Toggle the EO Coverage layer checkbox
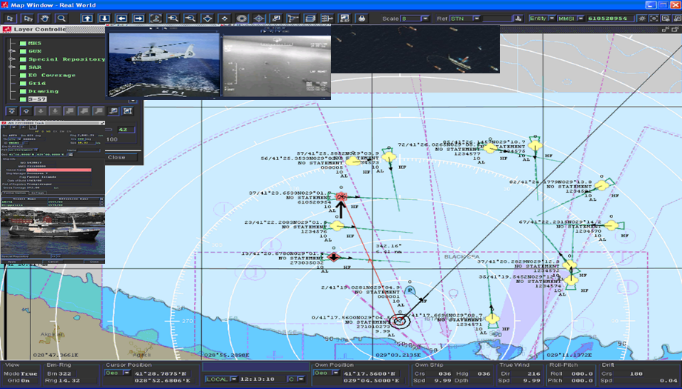Viewport: 682px width, 389px height. [x=23, y=75]
